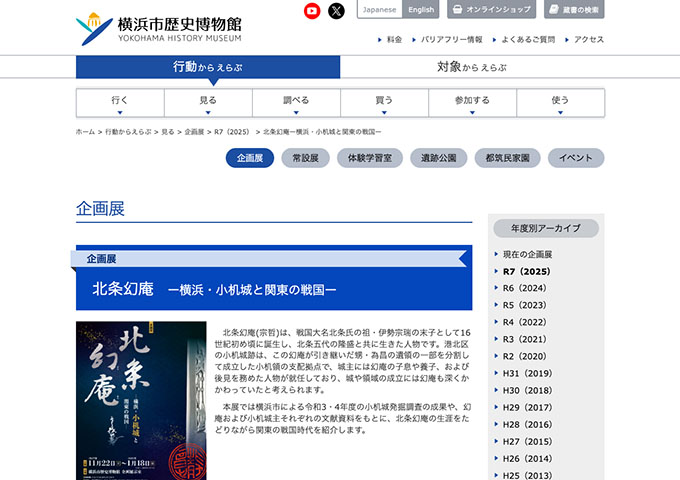Open R2（2020） archive link
This screenshot has width=680, height=480.
524,356
